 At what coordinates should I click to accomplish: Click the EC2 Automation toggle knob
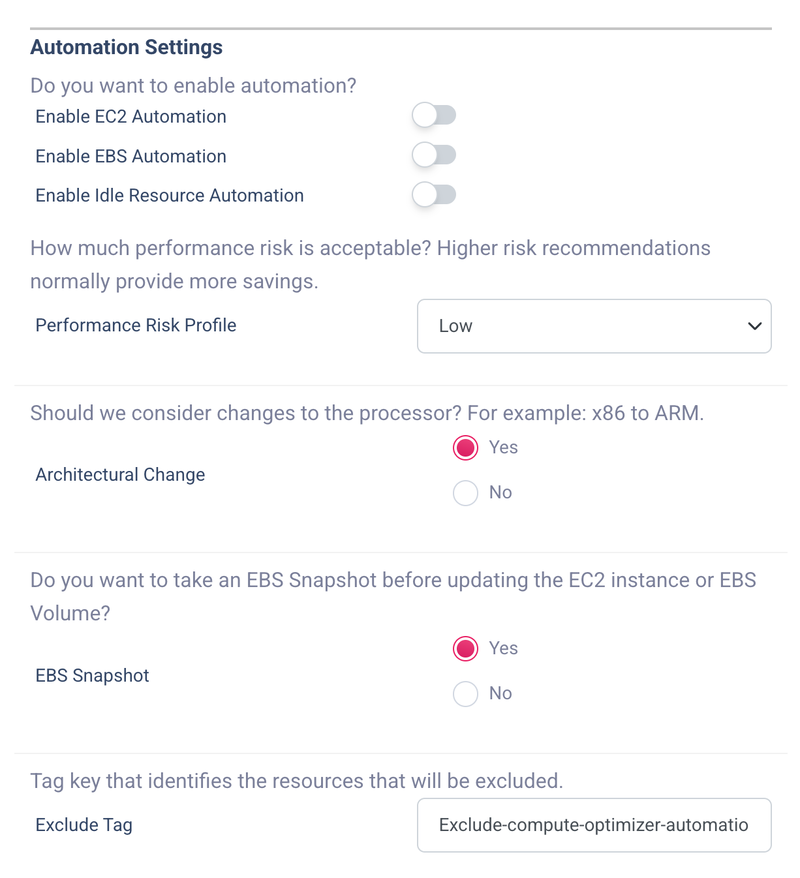[423, 115]
